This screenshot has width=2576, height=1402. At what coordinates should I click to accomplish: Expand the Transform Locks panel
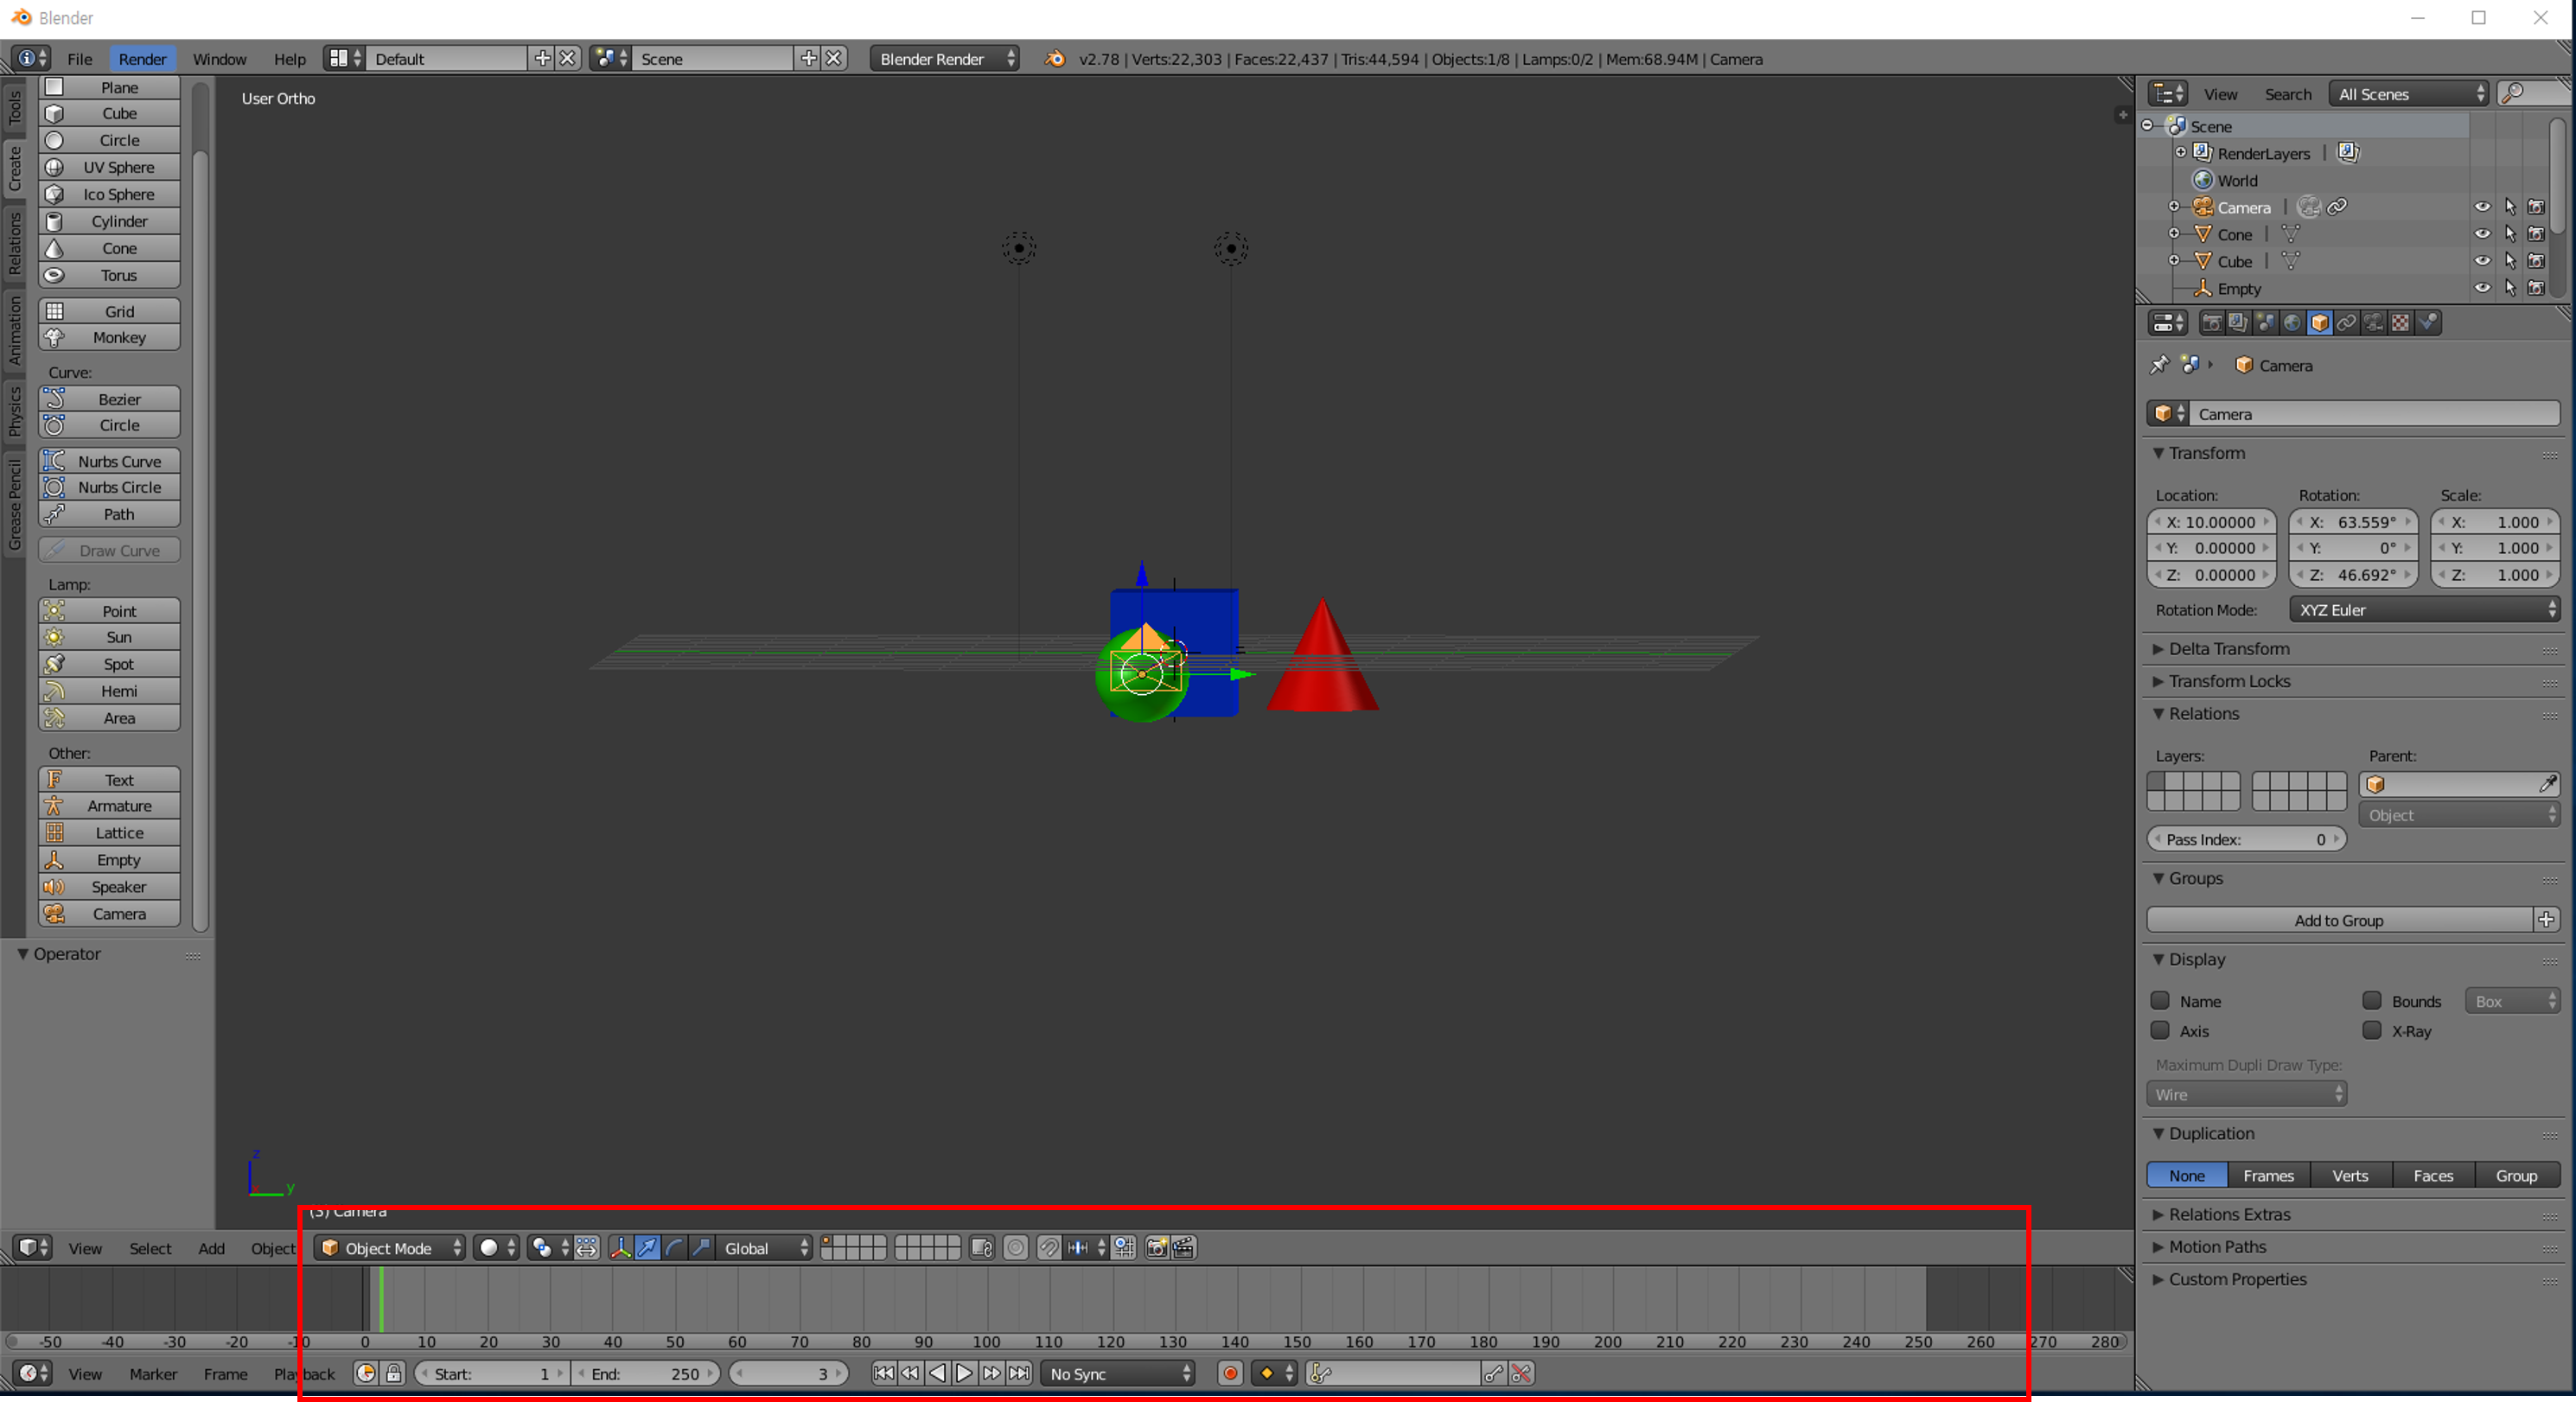pyautogui.click(x=2229, y=681)
